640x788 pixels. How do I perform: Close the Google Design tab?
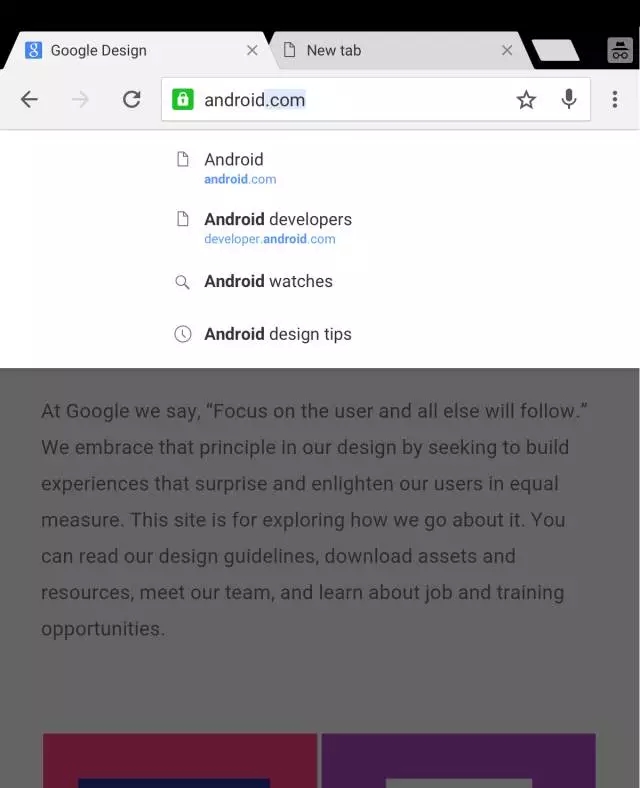point(252,50)
